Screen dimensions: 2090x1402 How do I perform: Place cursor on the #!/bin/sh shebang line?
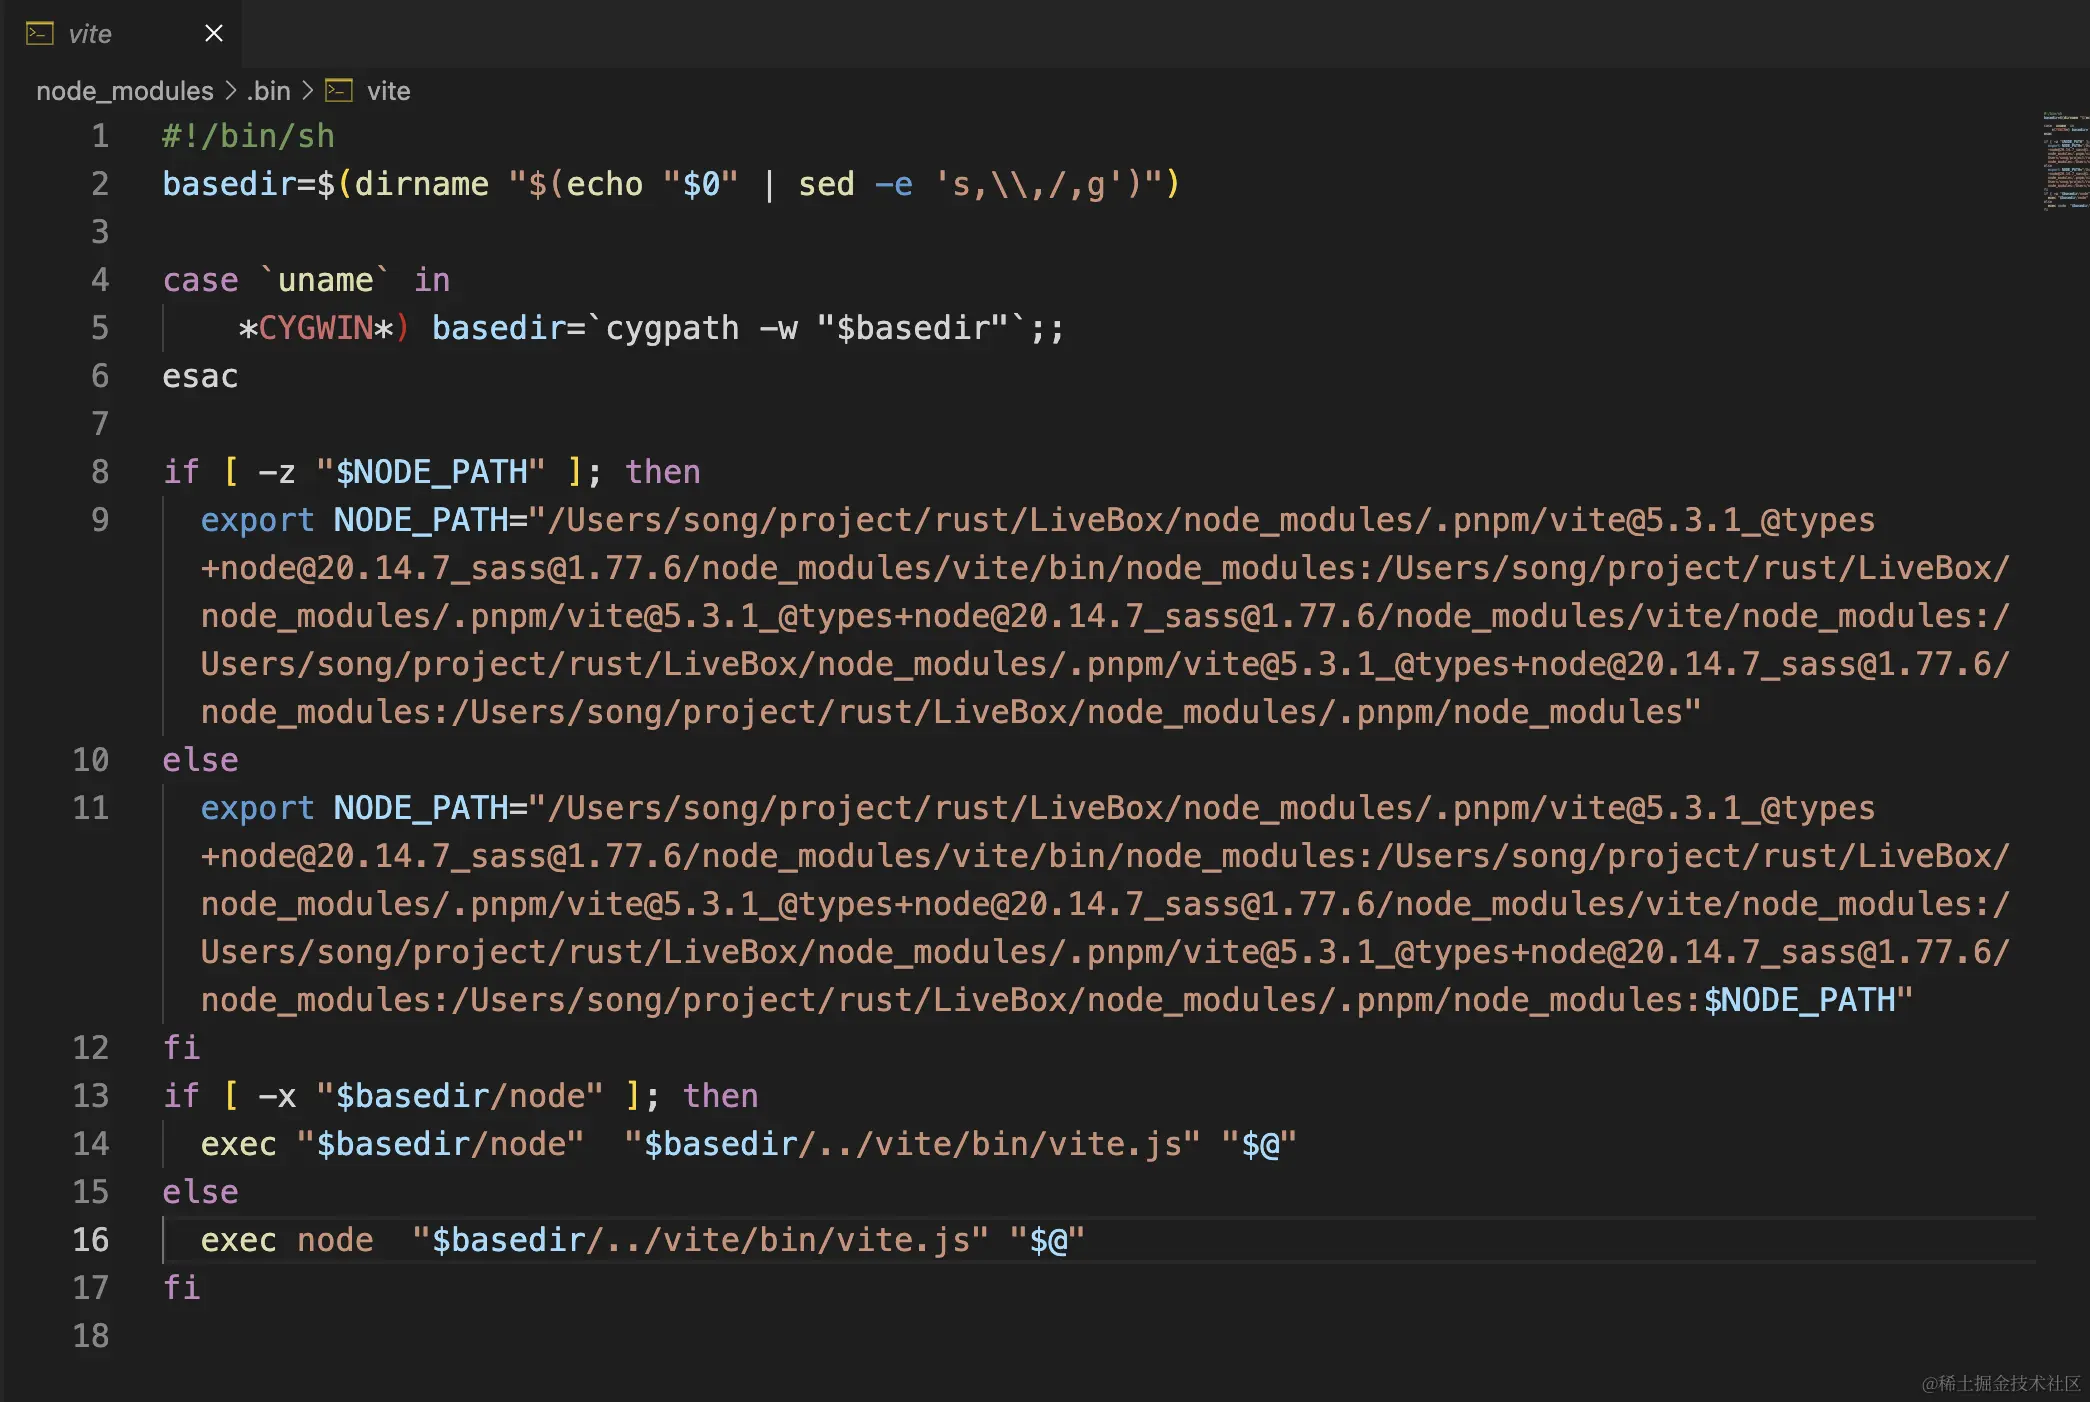(x=248, y=136)
